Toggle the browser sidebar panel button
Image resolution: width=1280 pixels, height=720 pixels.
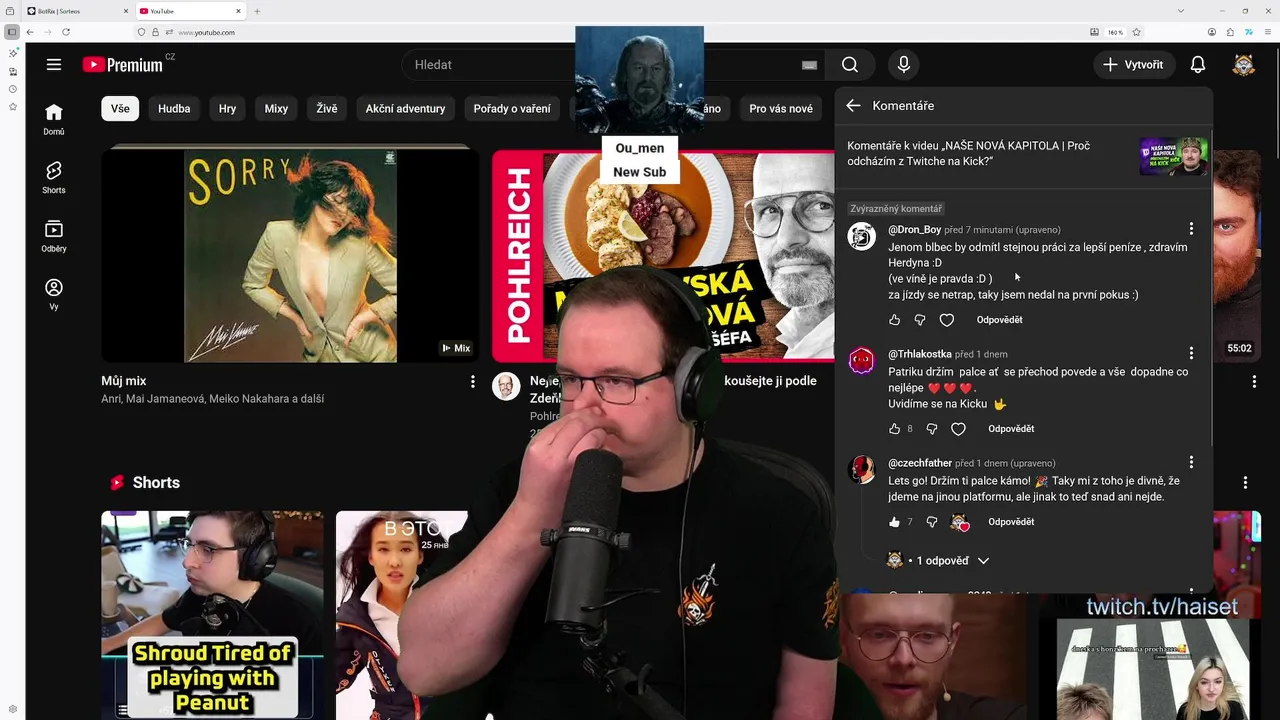[x=11, y=32]
